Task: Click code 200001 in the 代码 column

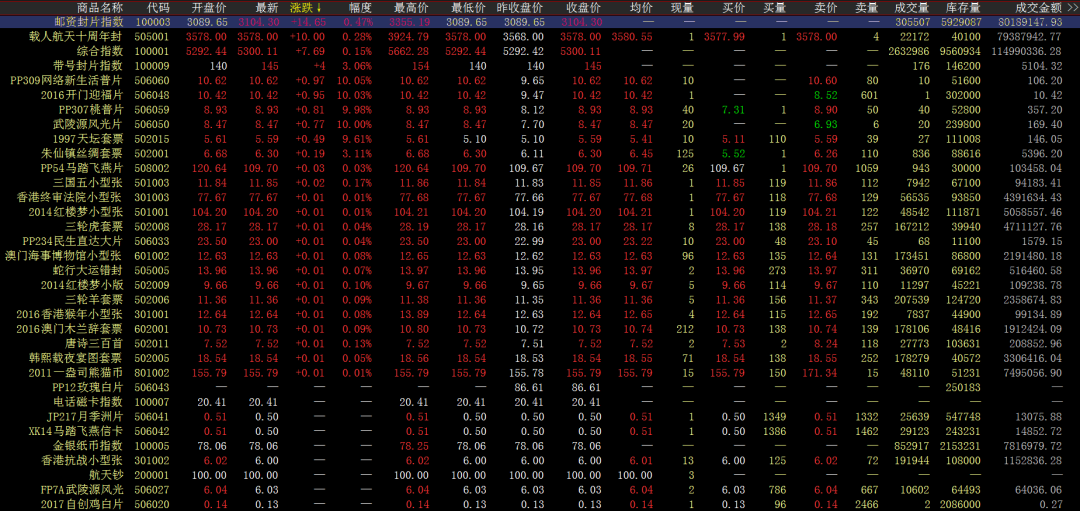Action: click(152, 474)
